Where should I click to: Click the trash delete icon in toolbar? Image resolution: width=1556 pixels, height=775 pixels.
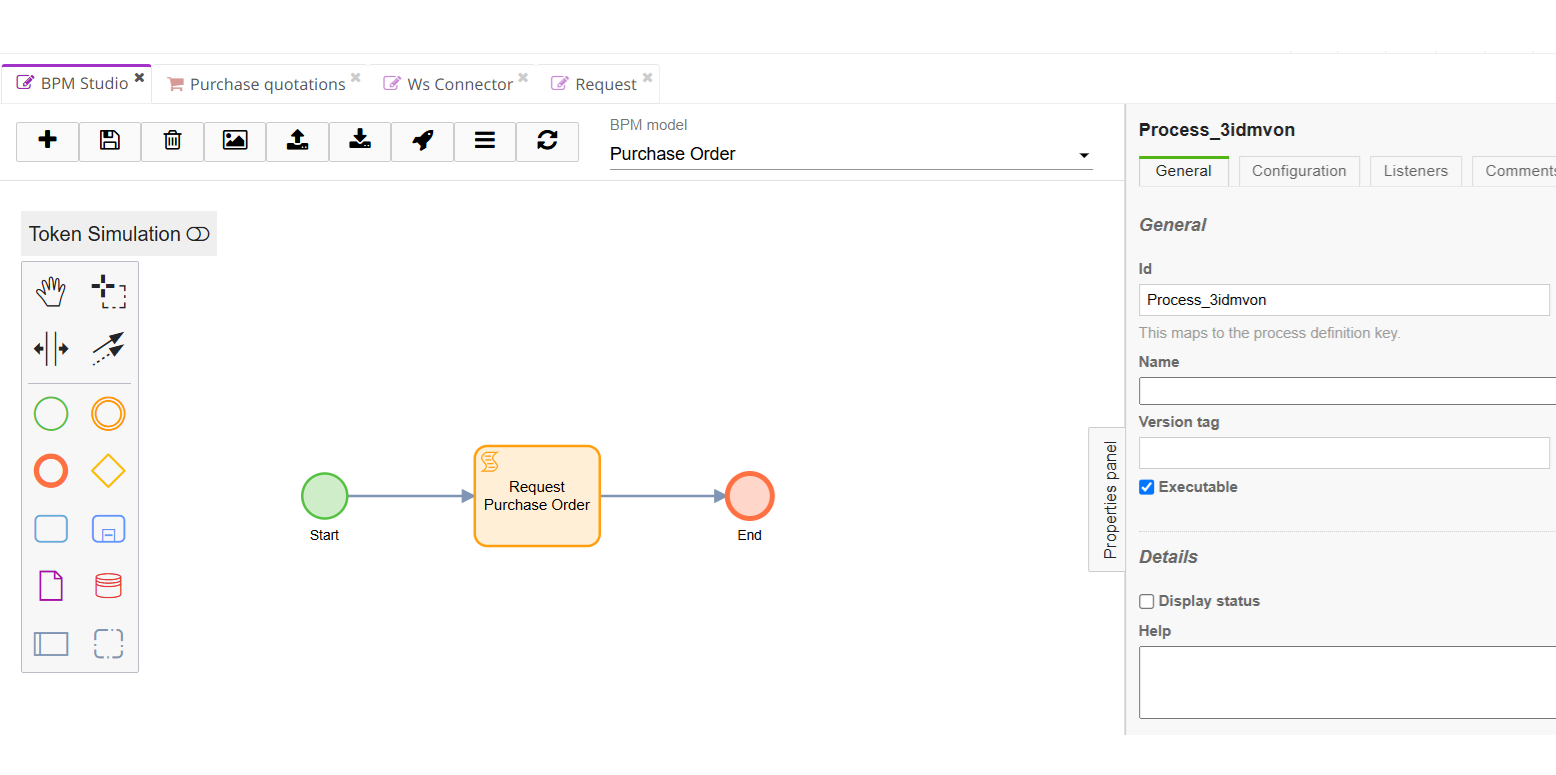click(x=172, y=141)
